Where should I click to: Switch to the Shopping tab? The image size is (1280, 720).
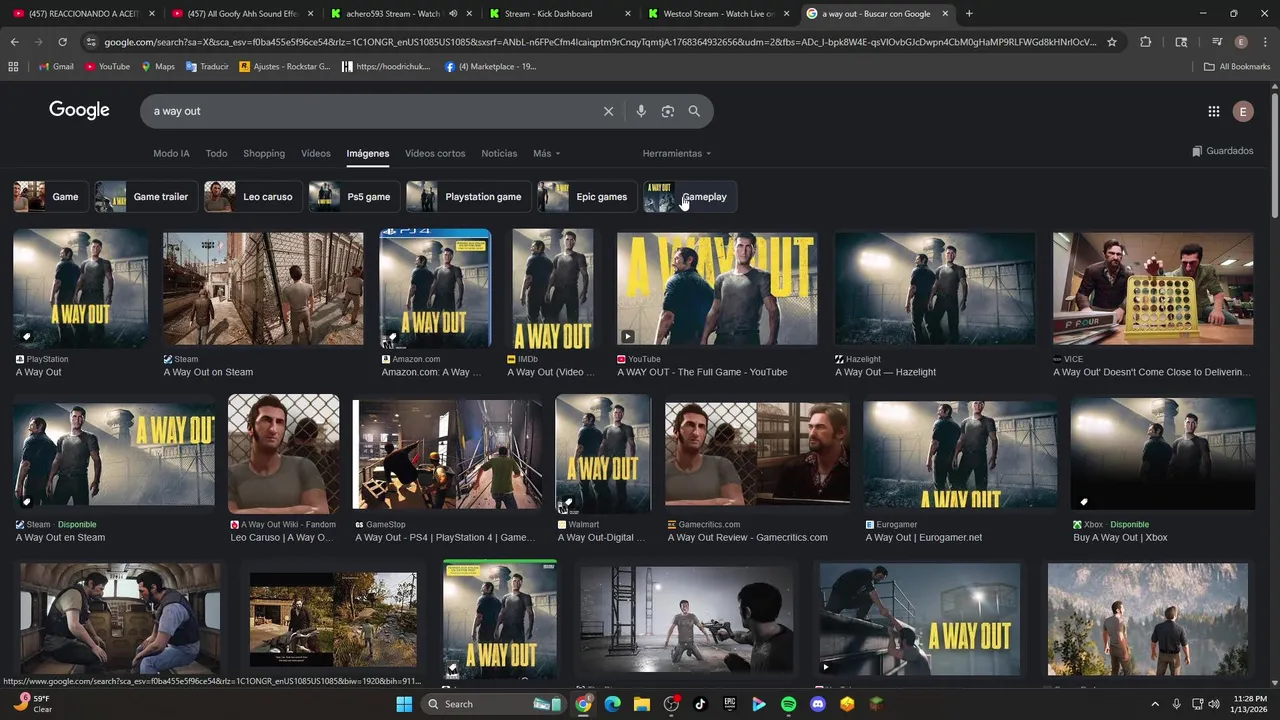click(x=264, y=153)
